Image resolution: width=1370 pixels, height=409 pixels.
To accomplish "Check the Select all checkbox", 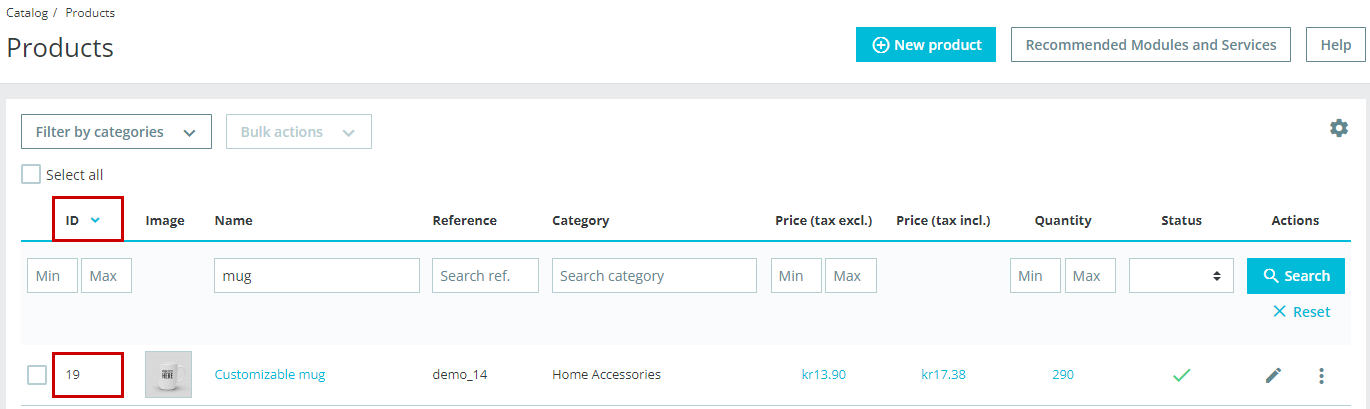I will coord(32,174).
